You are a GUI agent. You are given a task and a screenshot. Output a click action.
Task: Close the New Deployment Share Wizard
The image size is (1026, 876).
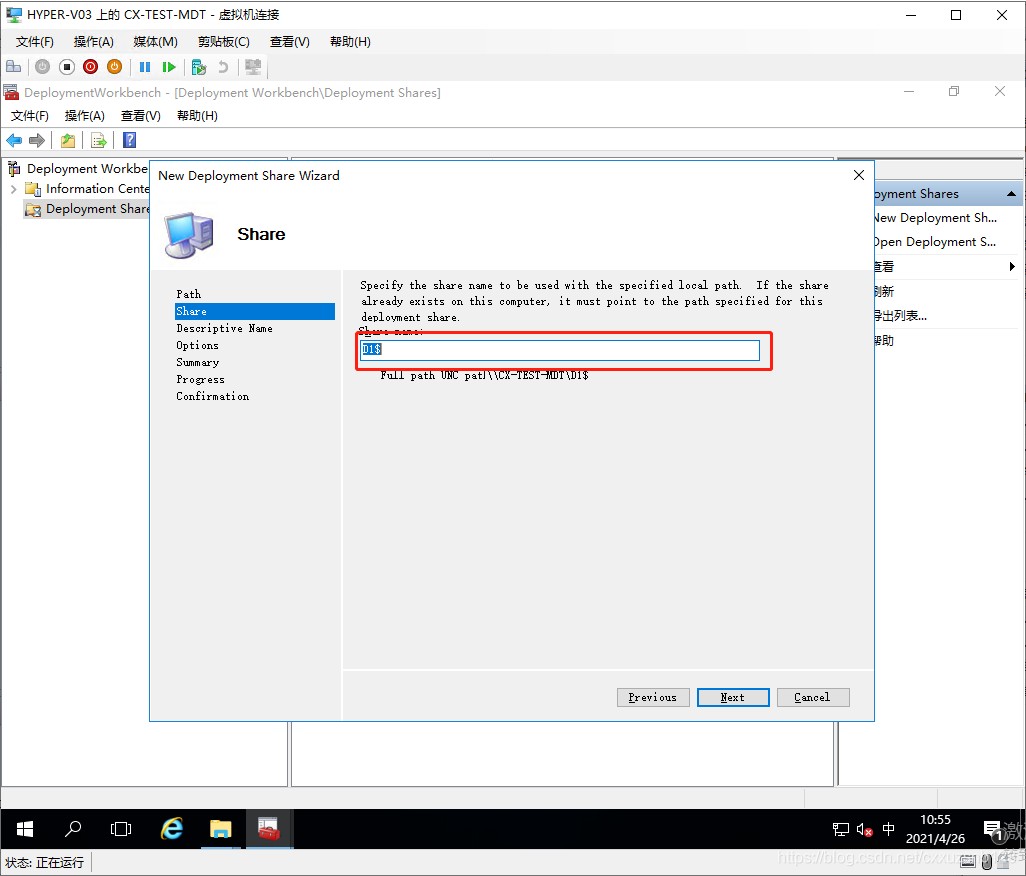858,175
